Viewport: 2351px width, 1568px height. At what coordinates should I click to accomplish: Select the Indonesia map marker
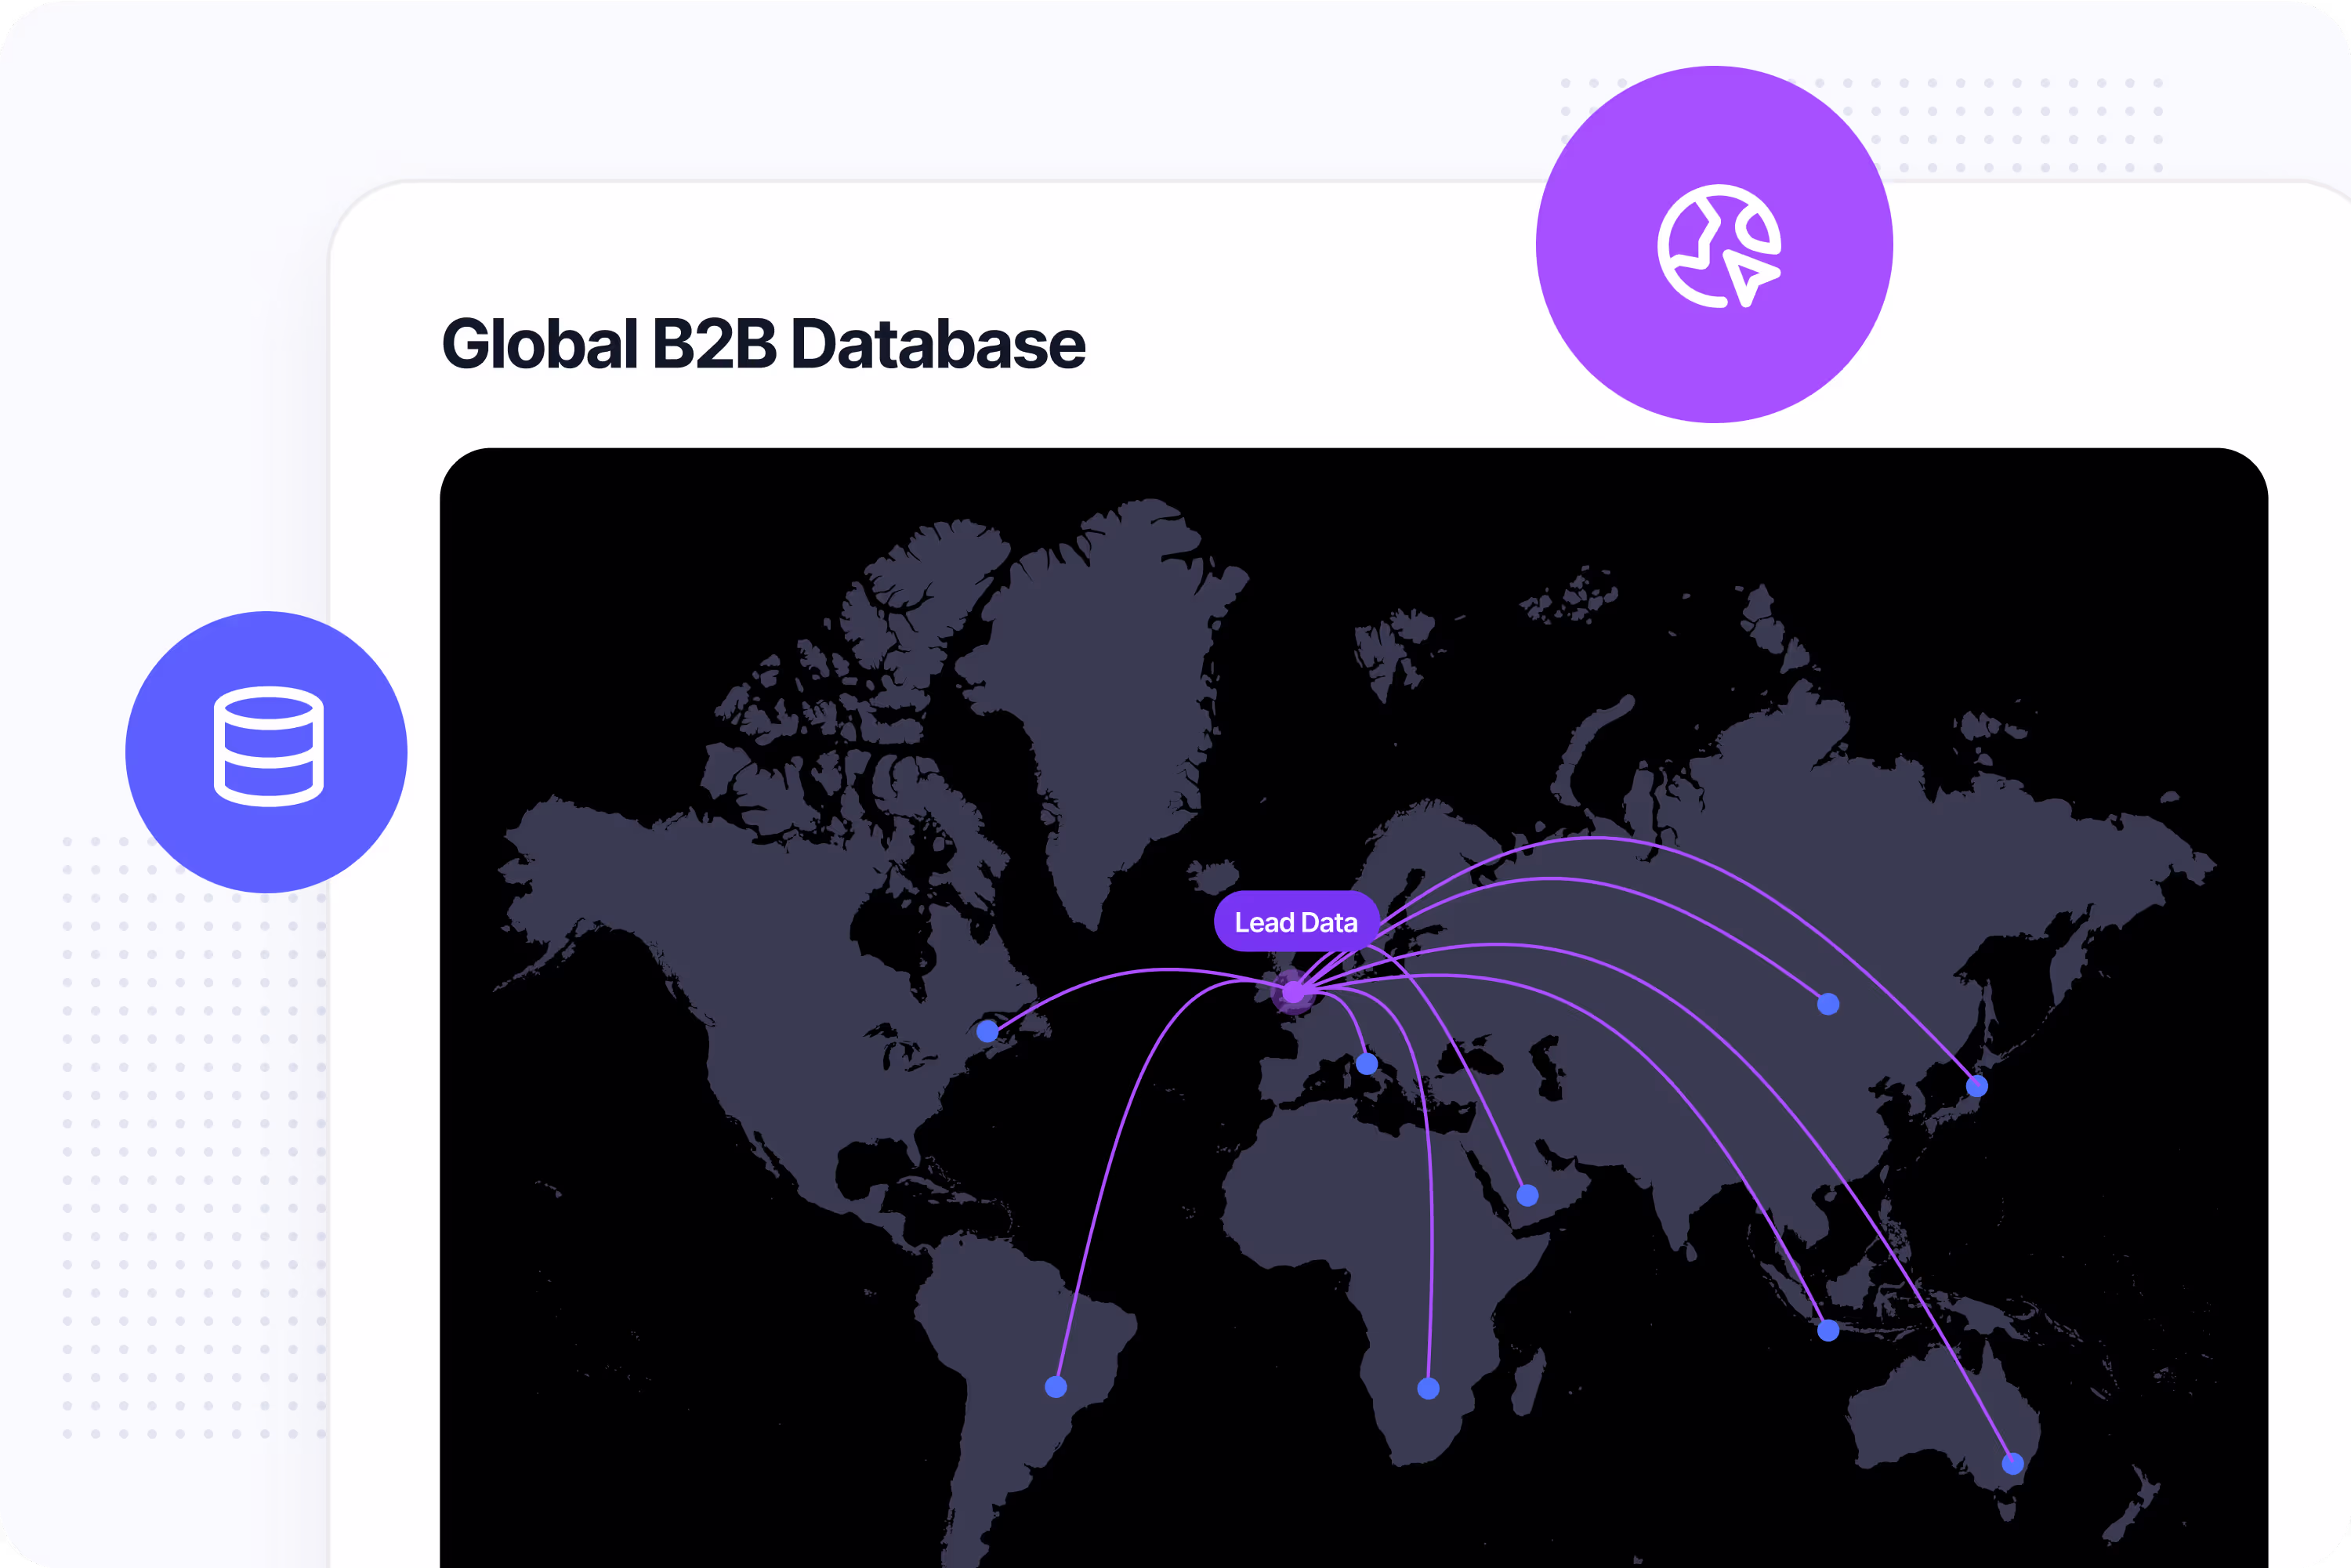click(1828, 1330)
